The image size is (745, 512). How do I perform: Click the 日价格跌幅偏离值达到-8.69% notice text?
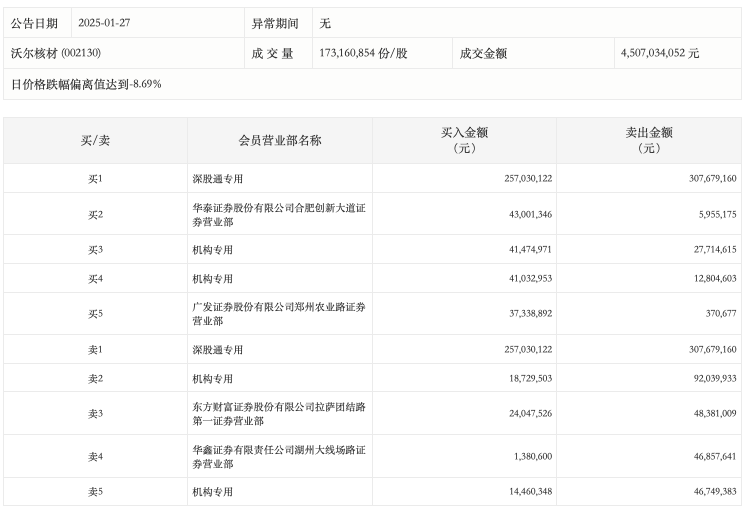tap(86, 84)
